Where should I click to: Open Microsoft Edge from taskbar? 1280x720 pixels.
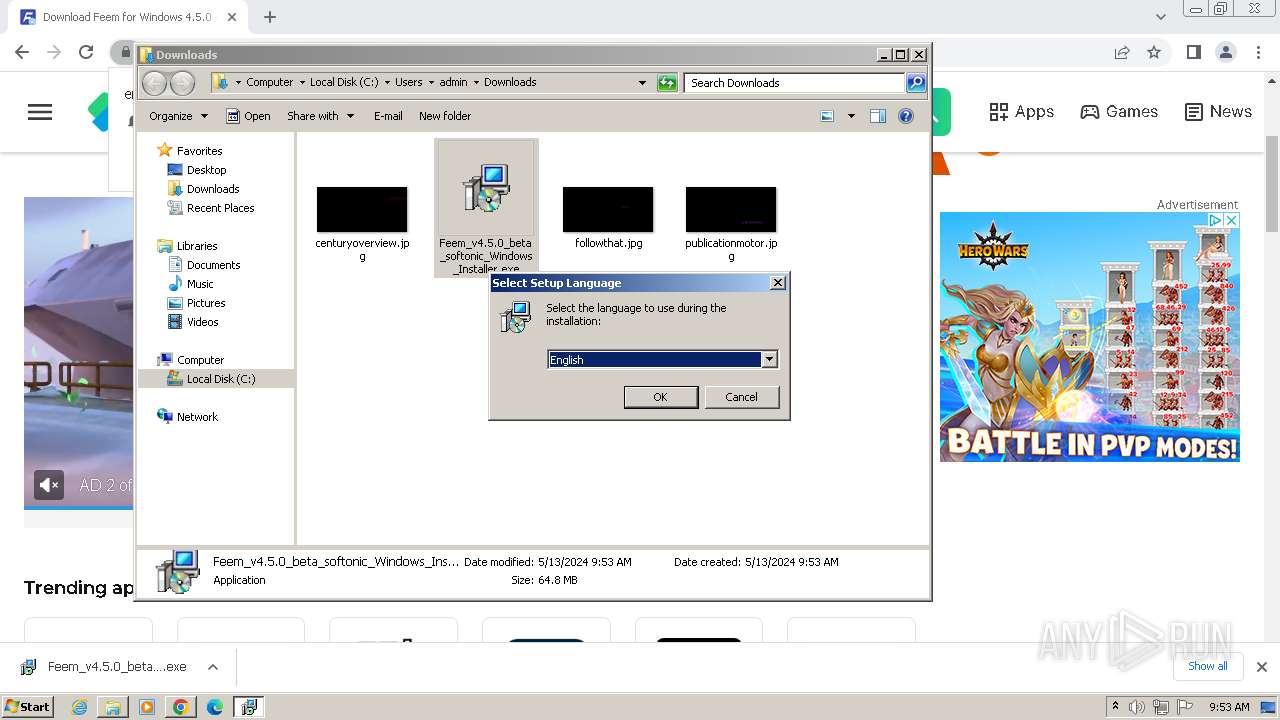click(215, 707)
